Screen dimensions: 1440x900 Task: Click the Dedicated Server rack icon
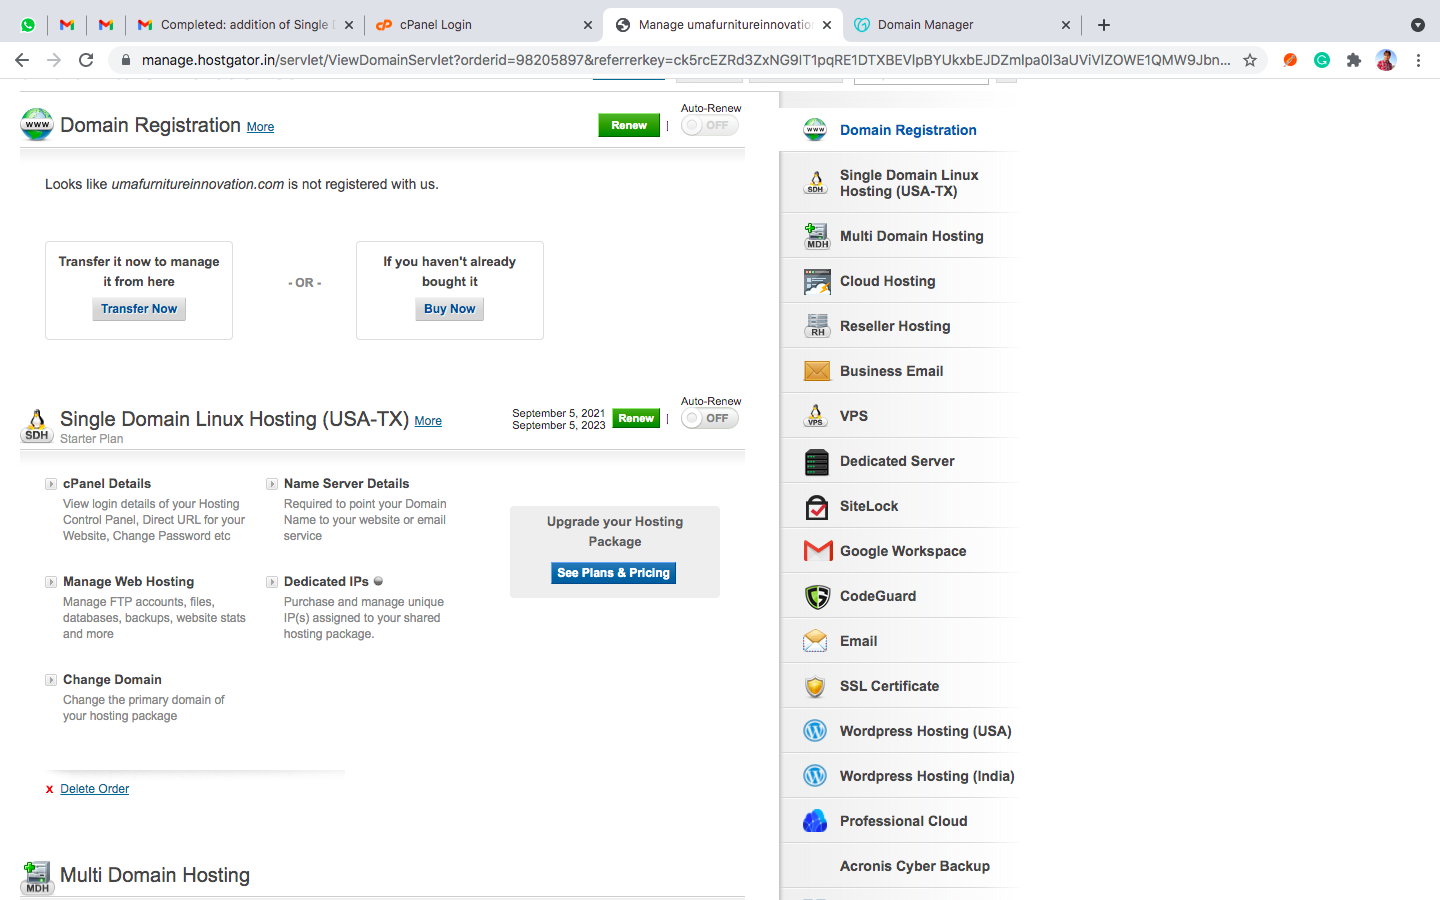[817, 461]
